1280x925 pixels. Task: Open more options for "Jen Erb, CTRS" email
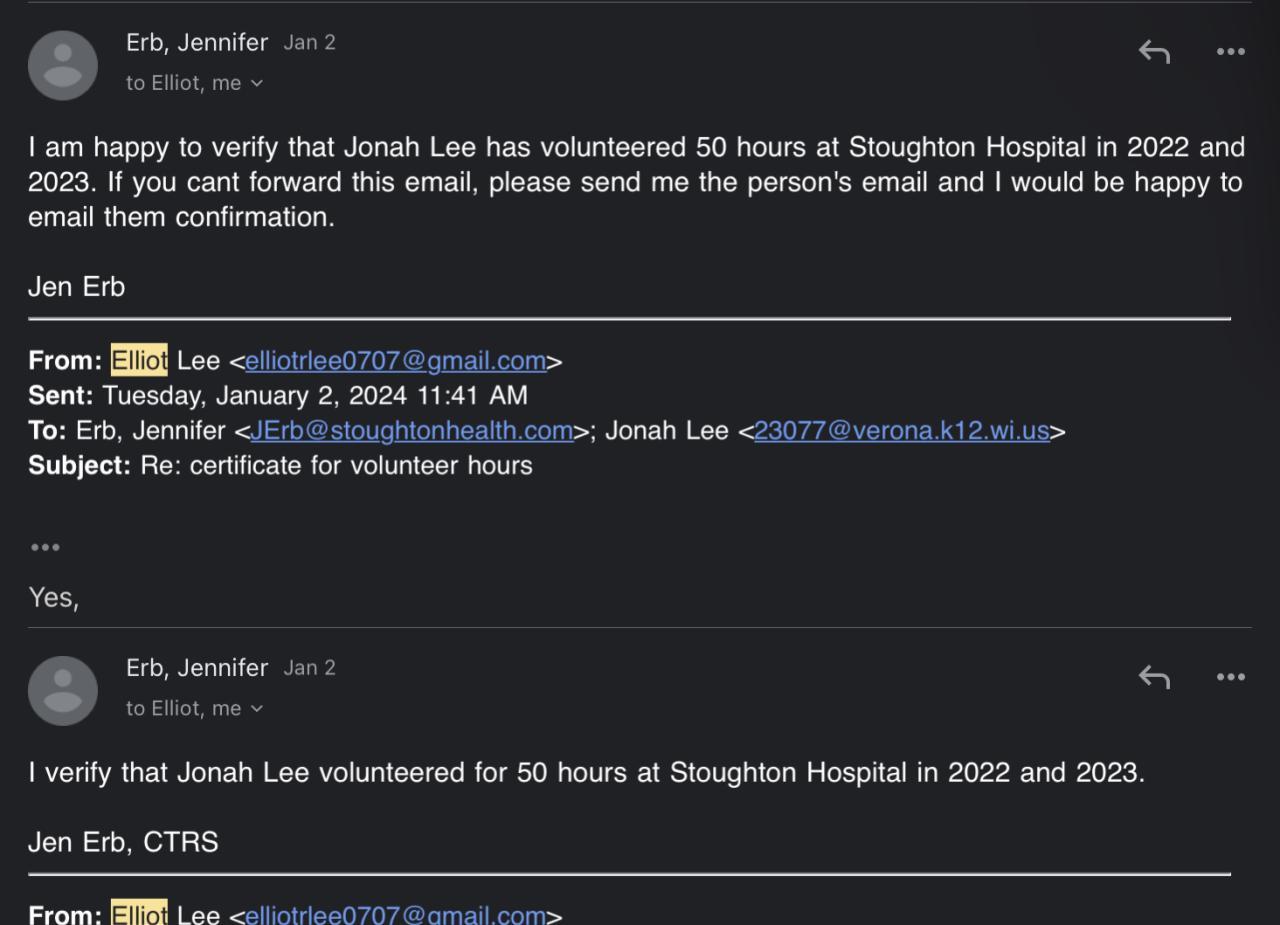(x=1231, y=677)
